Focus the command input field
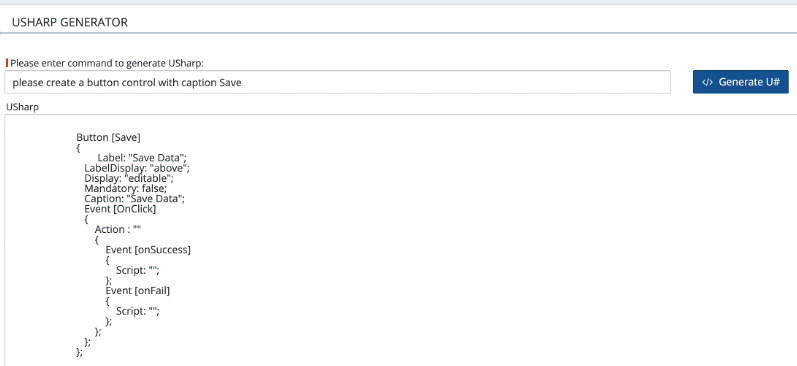This screenshot has height=366, width=797. (x=338, y=82)
